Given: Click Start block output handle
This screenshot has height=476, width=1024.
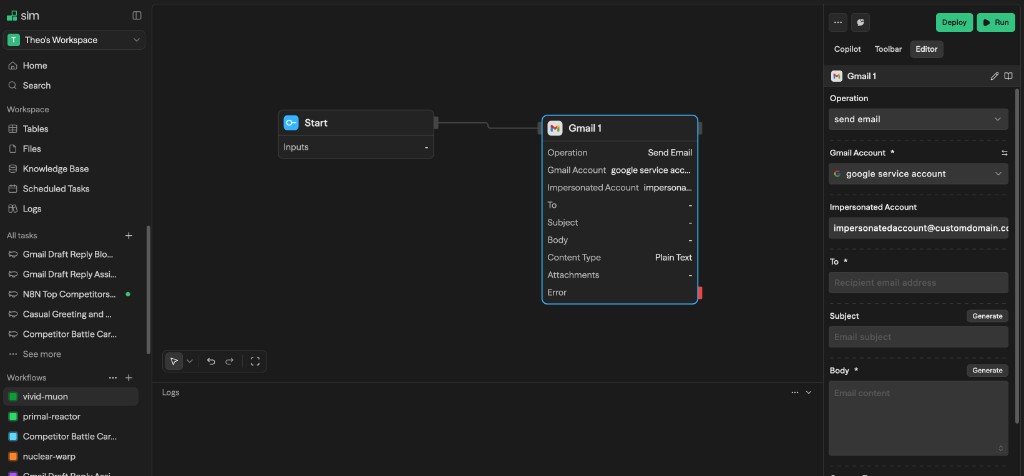Looking at the screenshot, I should pyautogui.click(x=436, y=122).
